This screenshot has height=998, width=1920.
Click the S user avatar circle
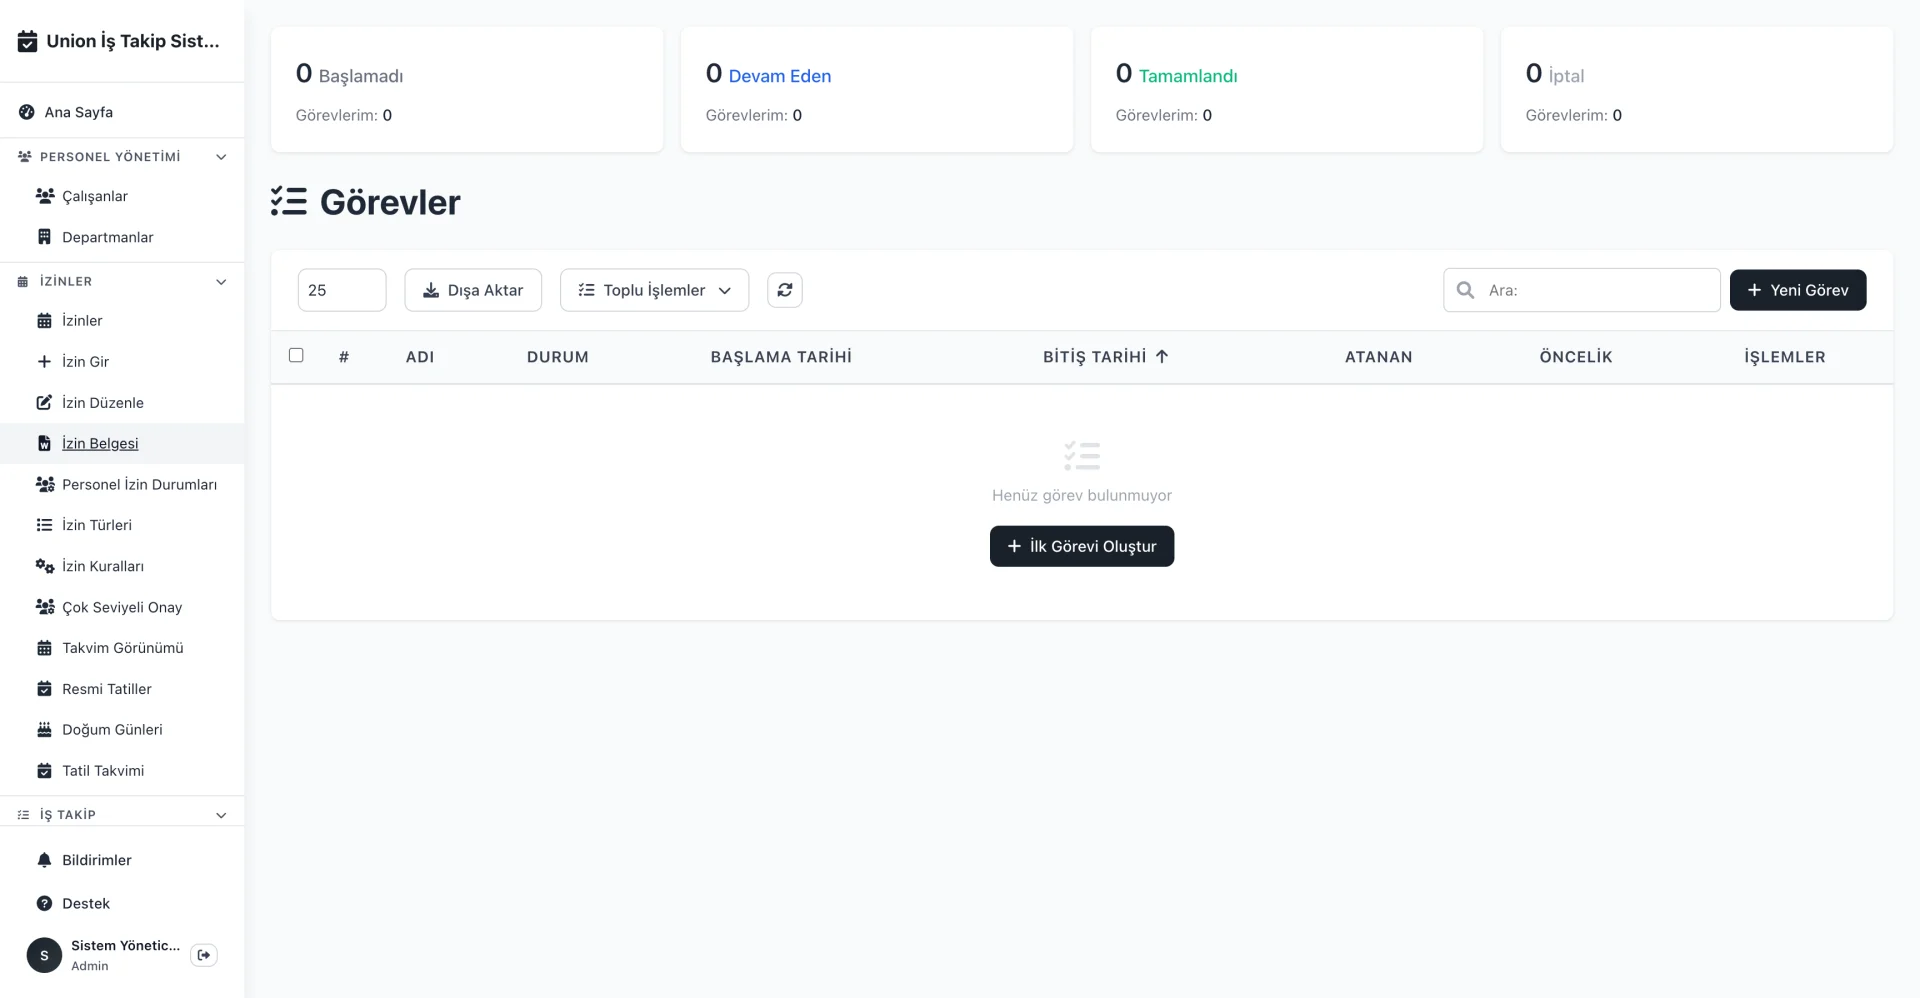click(x=44, y=955)
